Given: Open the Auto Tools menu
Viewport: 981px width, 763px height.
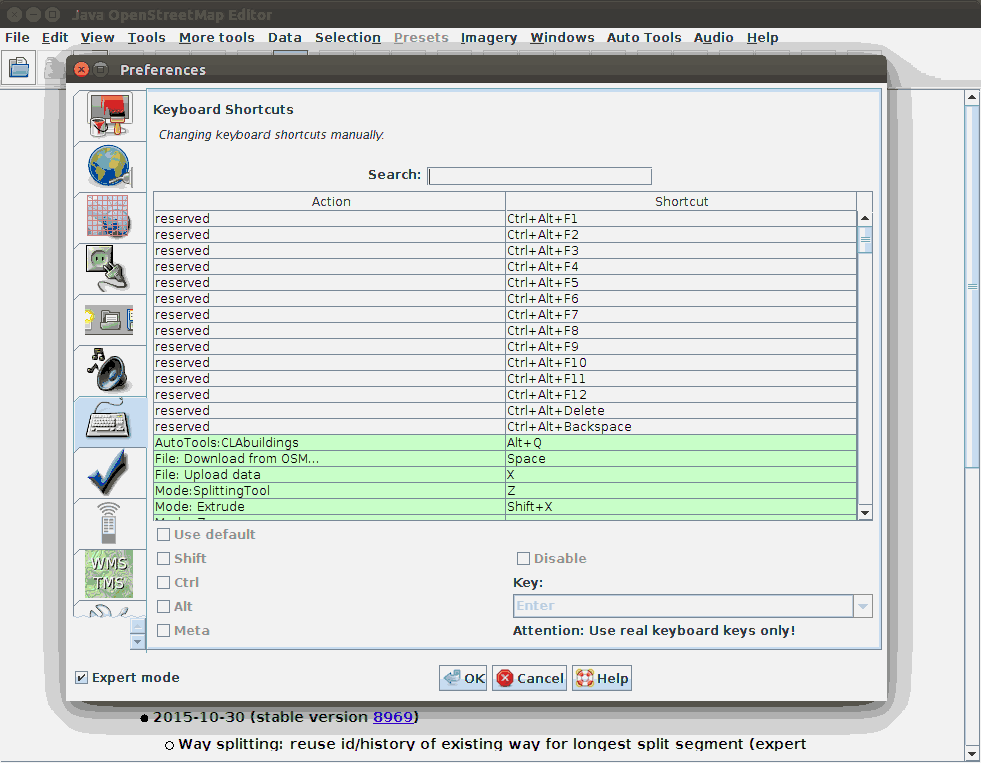Looking at the screenshot, I should click(643, 38).
